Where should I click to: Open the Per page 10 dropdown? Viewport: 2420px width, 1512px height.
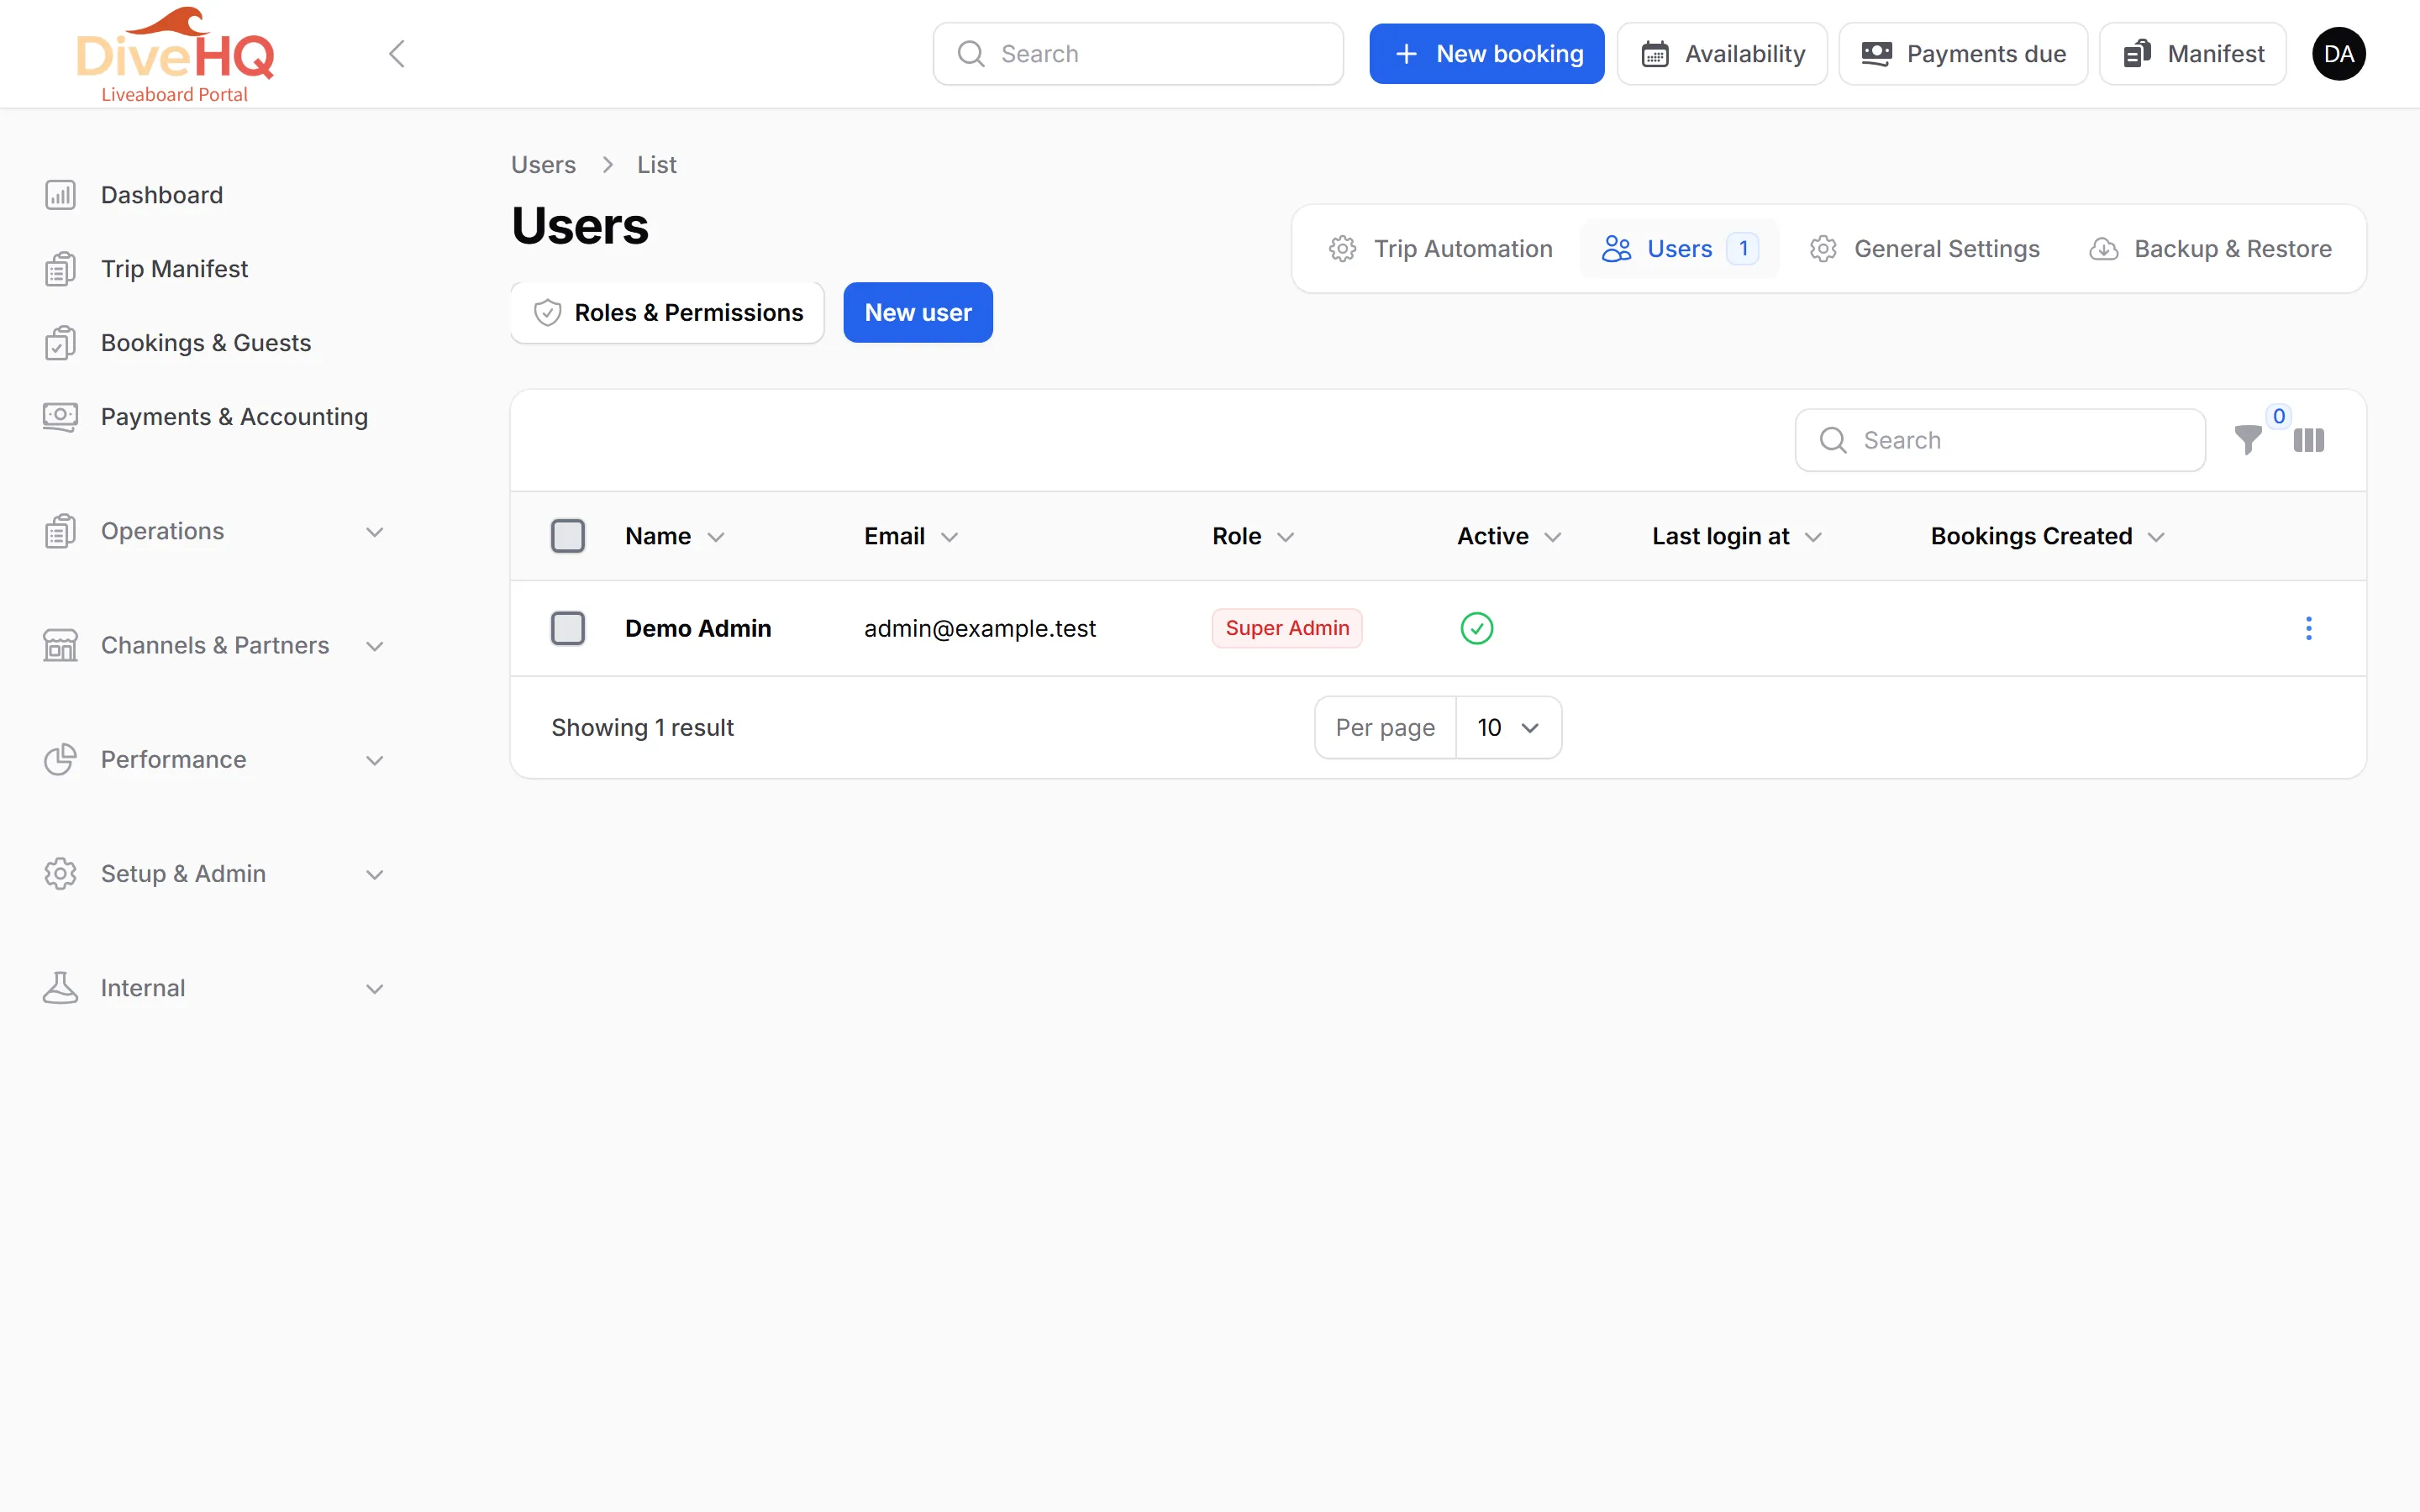(x=1508, y=727)
